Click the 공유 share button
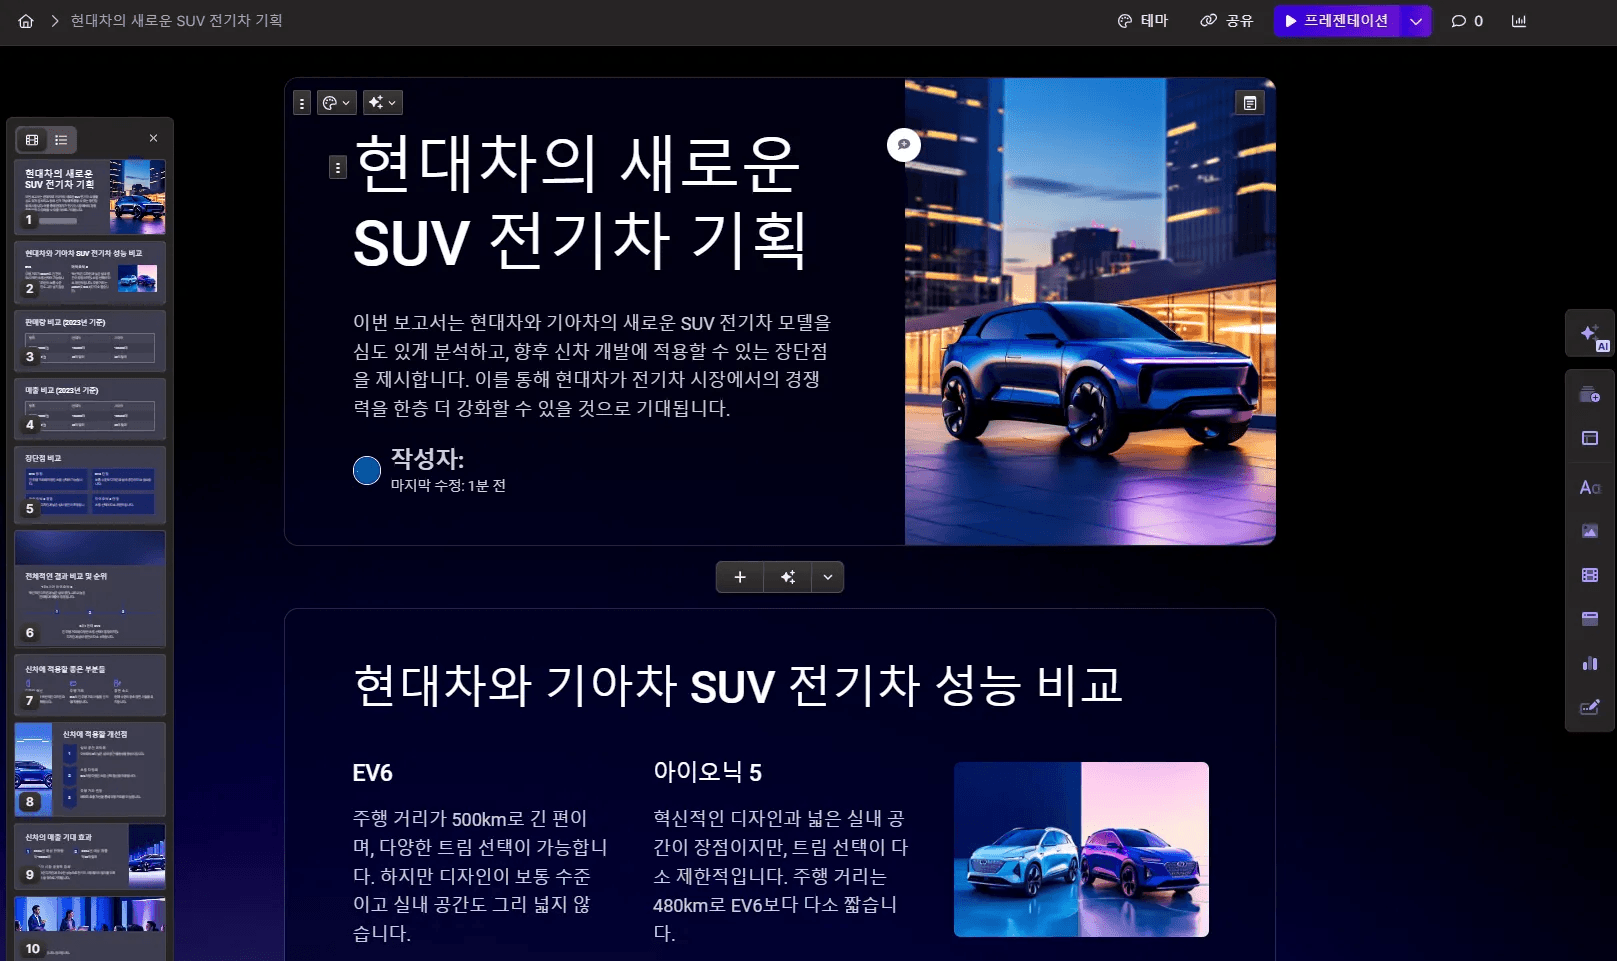This screenshot has height=961, width=1617. click(1227, 21)
